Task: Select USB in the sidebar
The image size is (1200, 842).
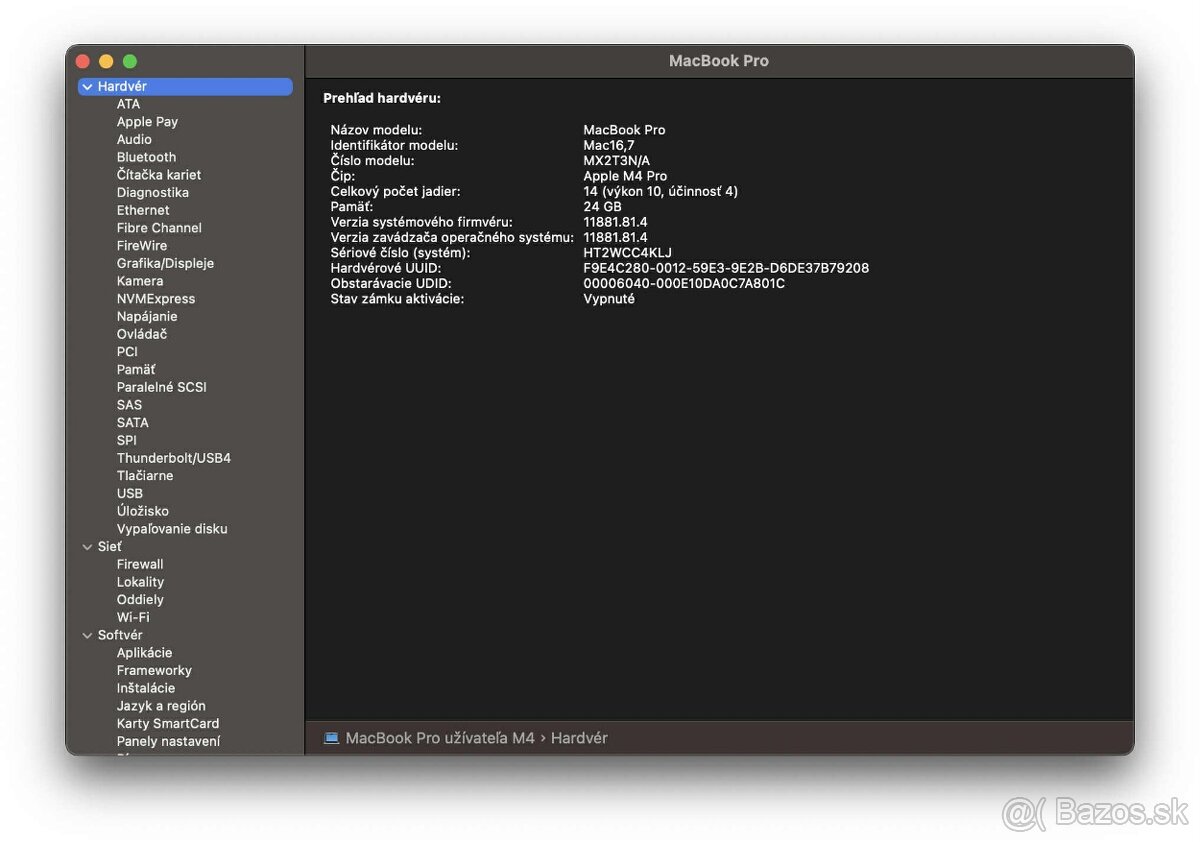Action: pos(129,493)
